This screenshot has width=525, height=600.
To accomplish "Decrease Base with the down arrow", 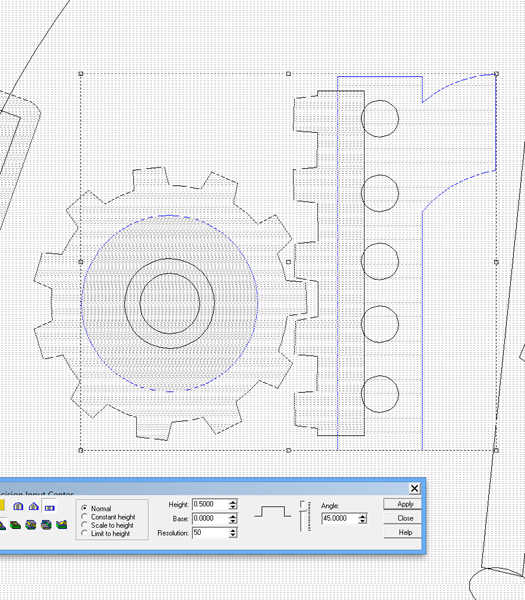I will [233, 521].
